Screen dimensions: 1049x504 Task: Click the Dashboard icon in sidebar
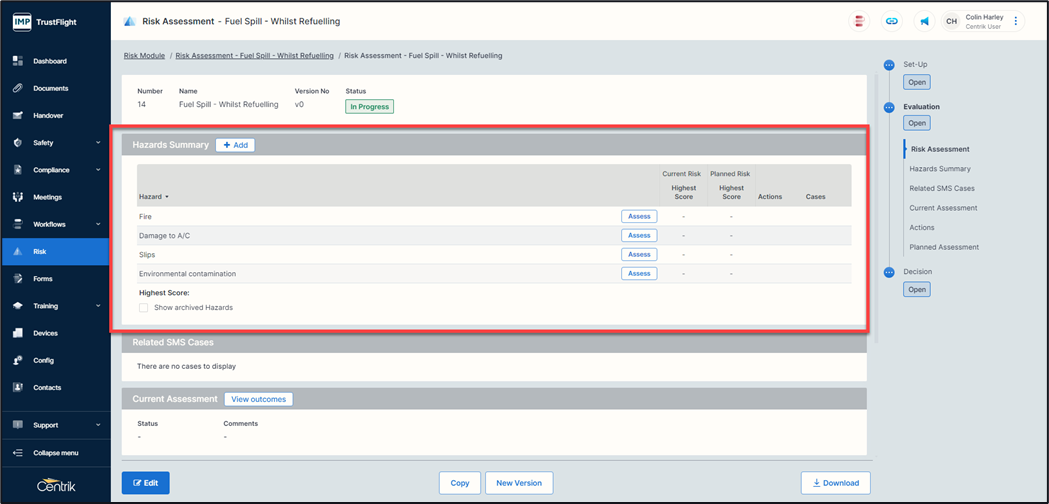[18, 61]
